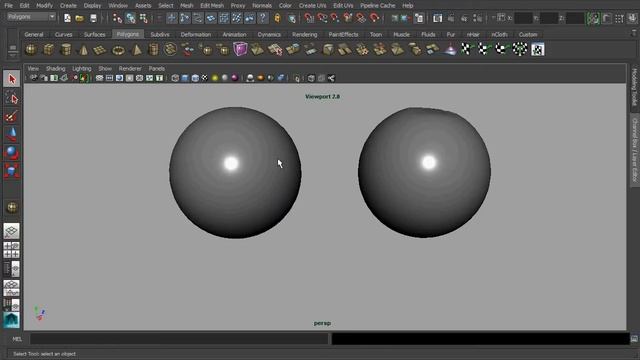Activate the Rotate tool (blue sphere)
The image size is (640, 360).
pyautogui.click(x=11, y=153)
